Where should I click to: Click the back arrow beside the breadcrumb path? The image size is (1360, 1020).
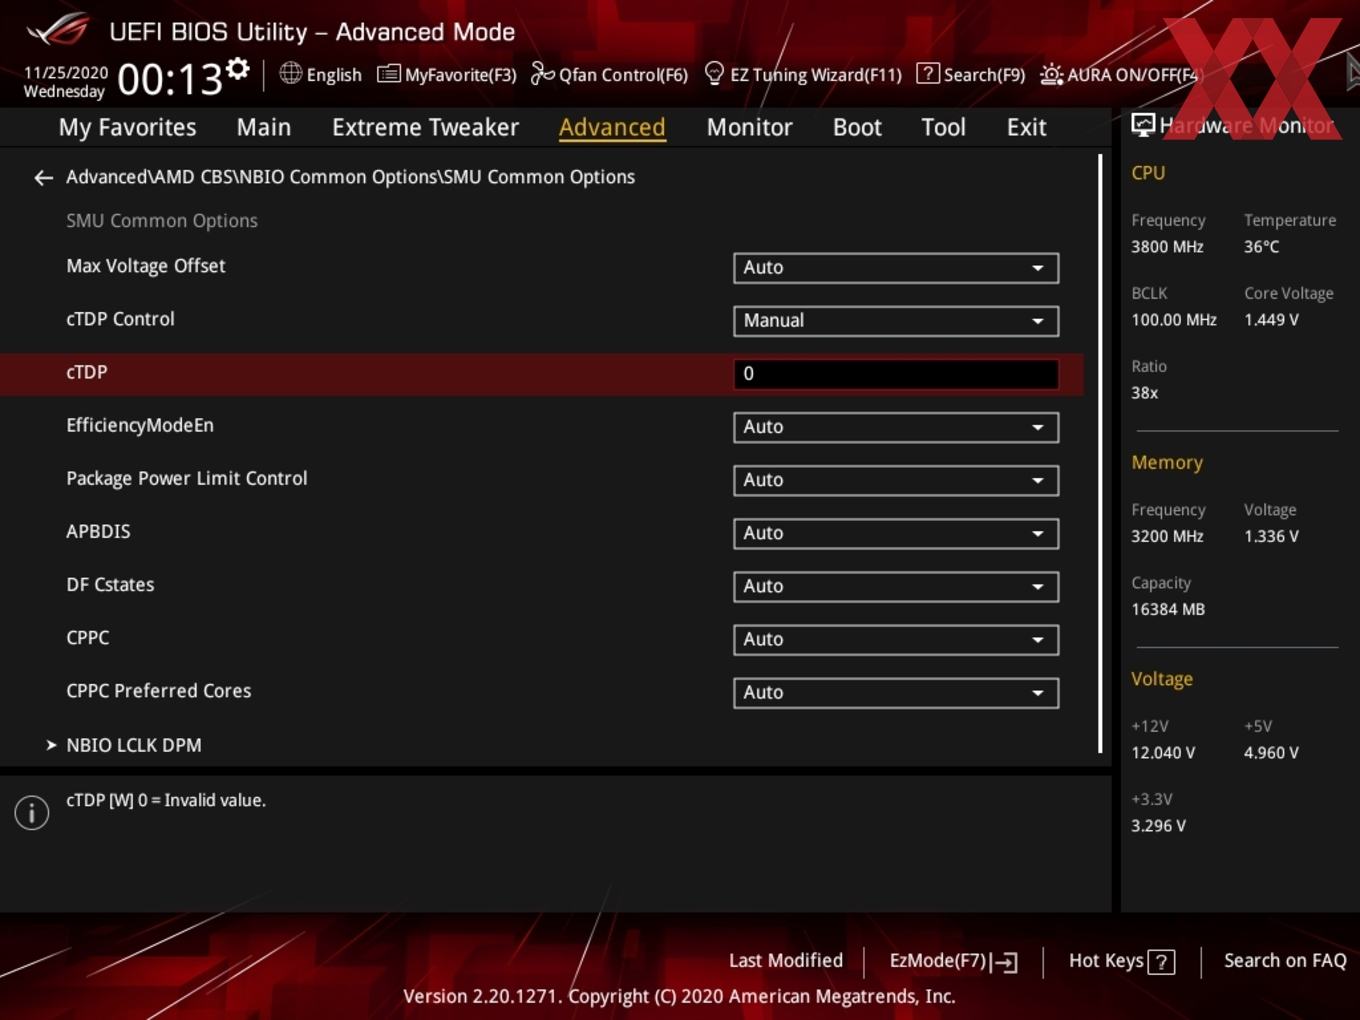pyautogui.click(x=43, y=178)
